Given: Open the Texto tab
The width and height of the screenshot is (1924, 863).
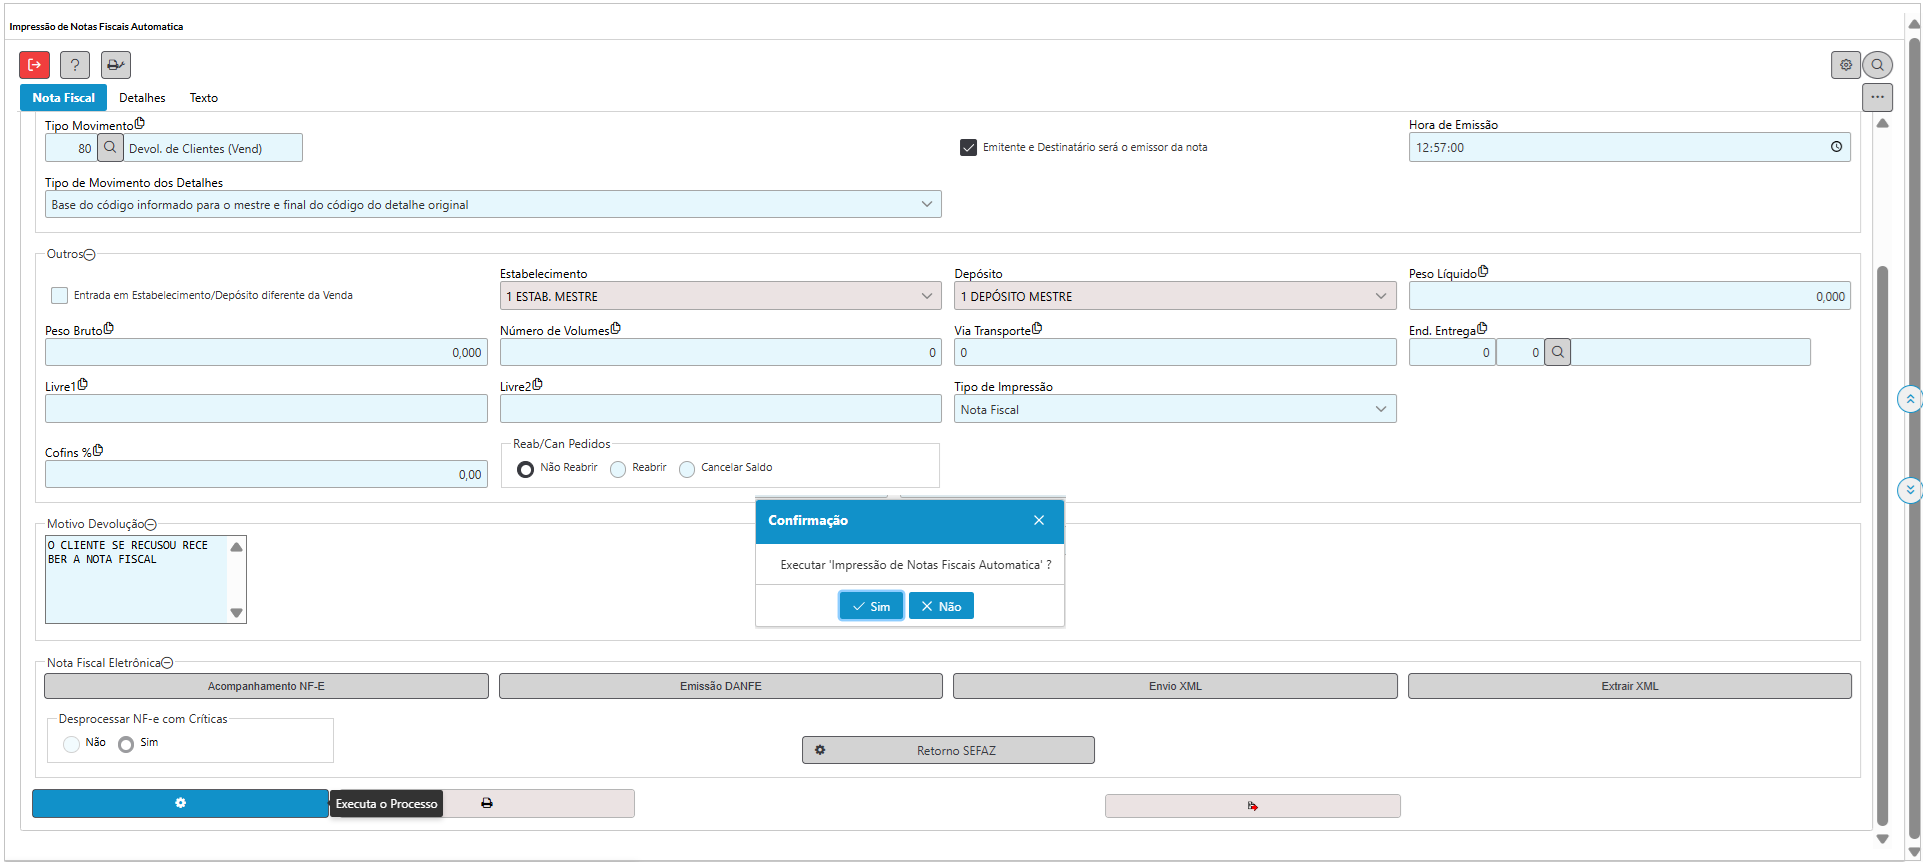Looking at the screenshot, I should (204, 98).
